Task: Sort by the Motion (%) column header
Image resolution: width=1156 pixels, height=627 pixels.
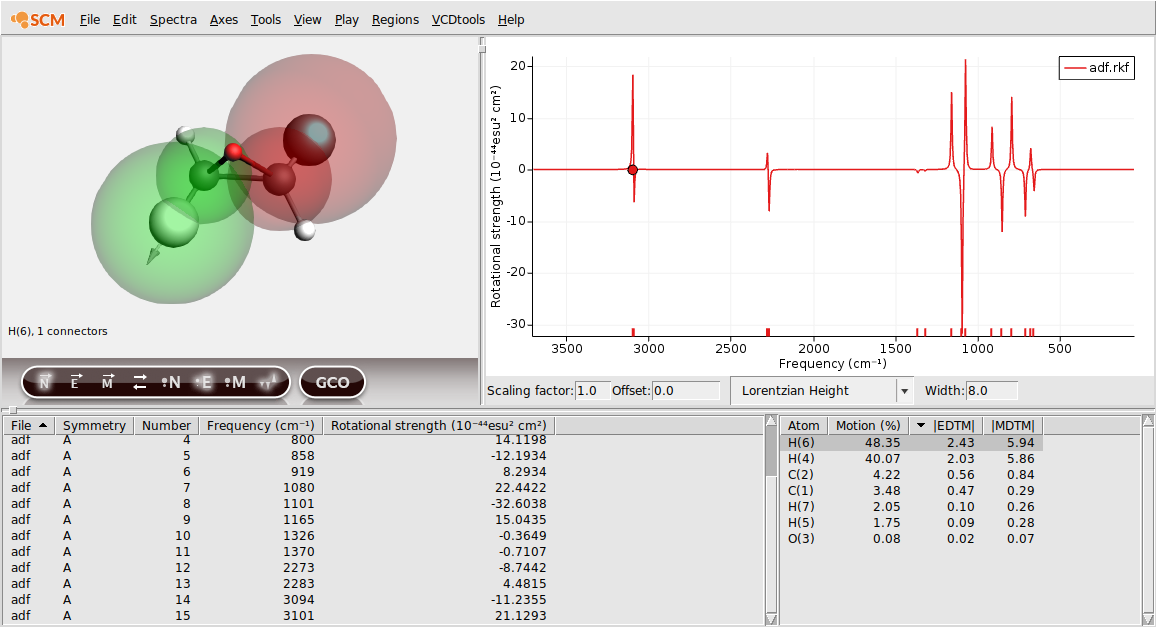Action: pyautogui.click(x=868, y=426)
